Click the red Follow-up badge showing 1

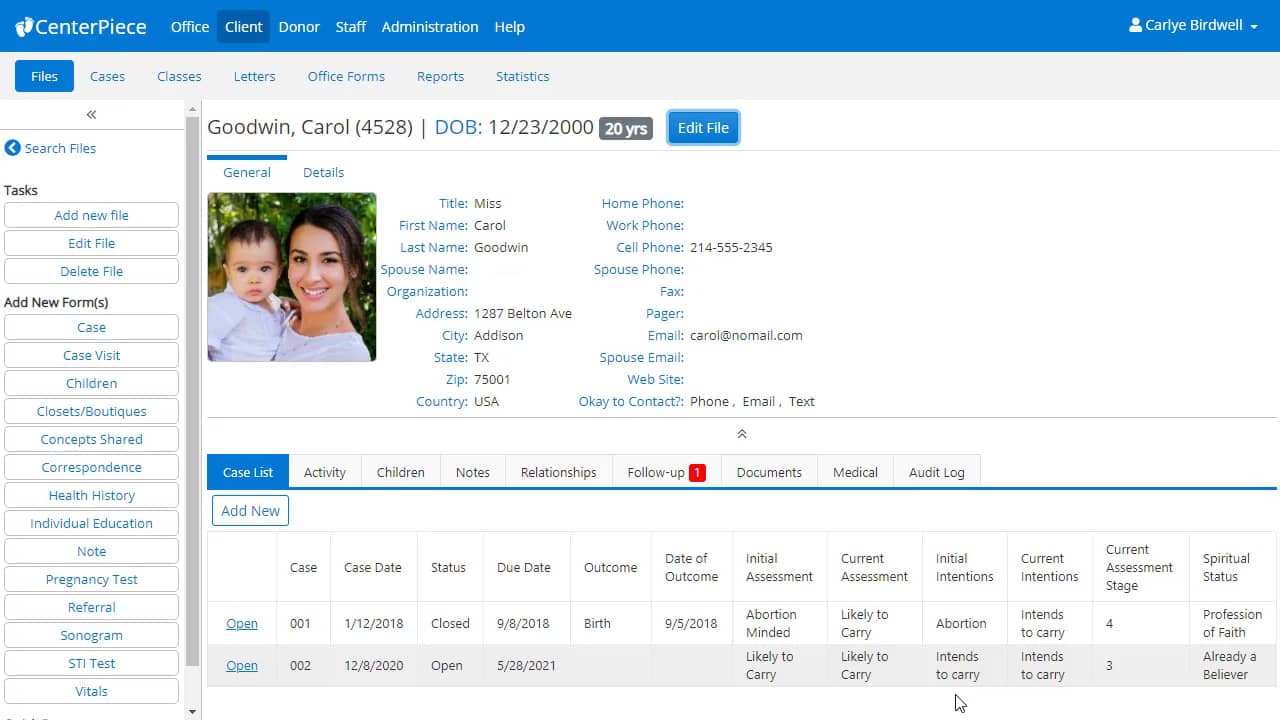coord(697,472)
